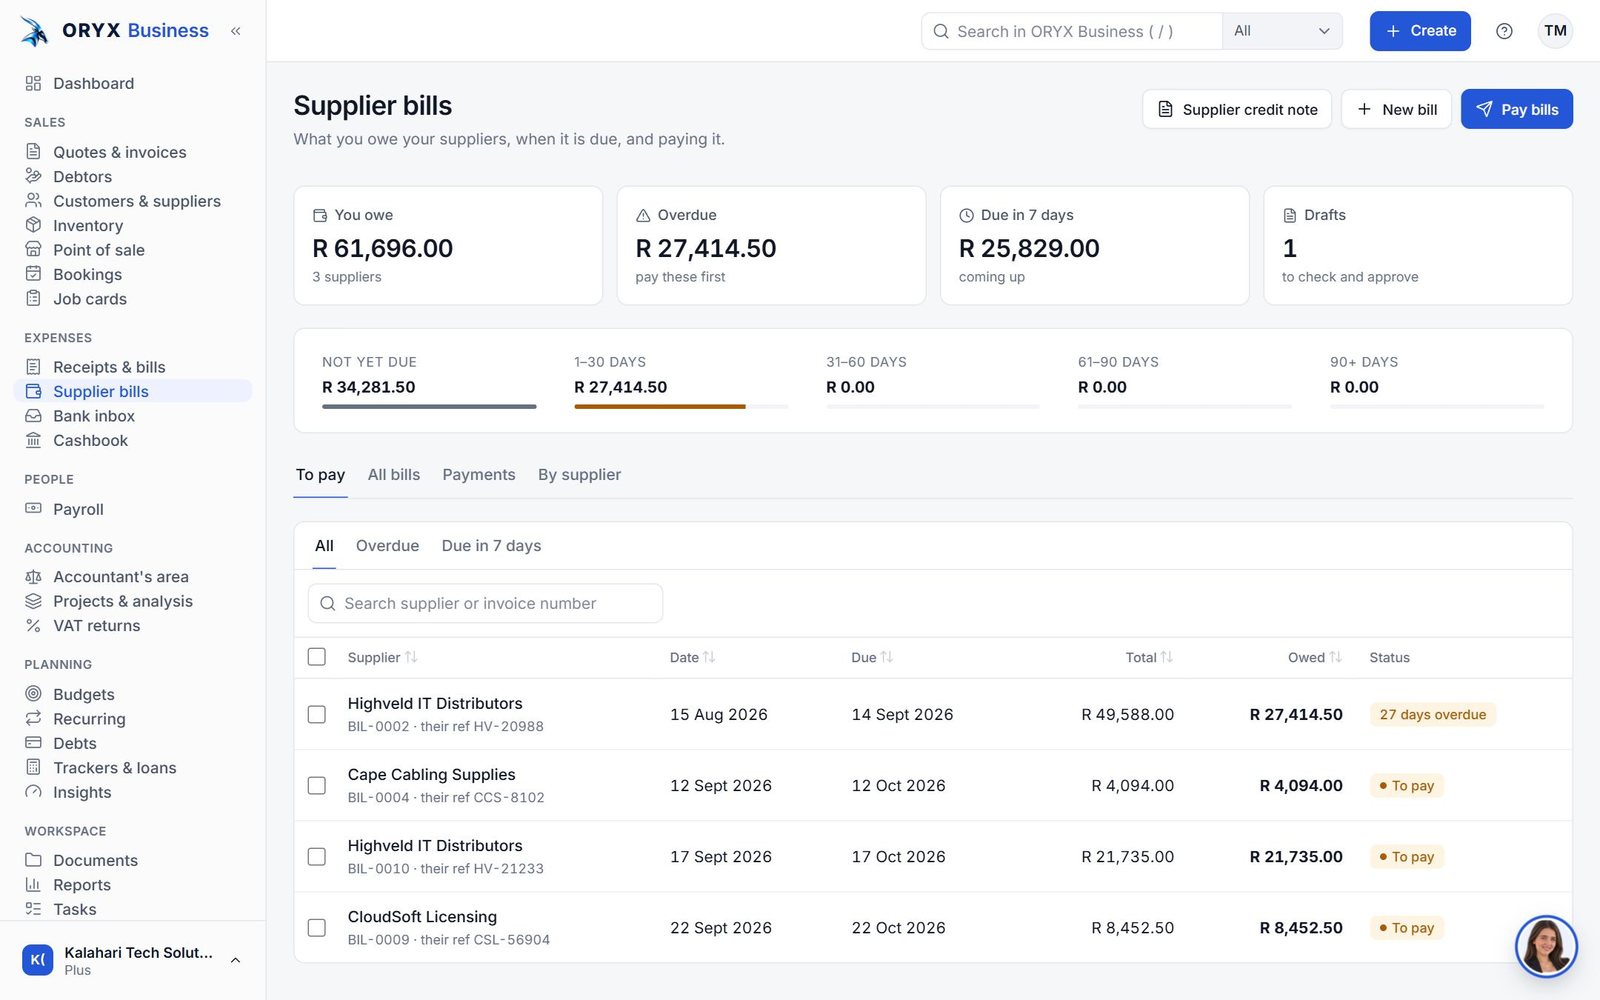Expand the Kalahari Tech Solutions workspace switcher
Image resolution: width=1600 pixels, height=1000 pixels.
coord(134,960)
